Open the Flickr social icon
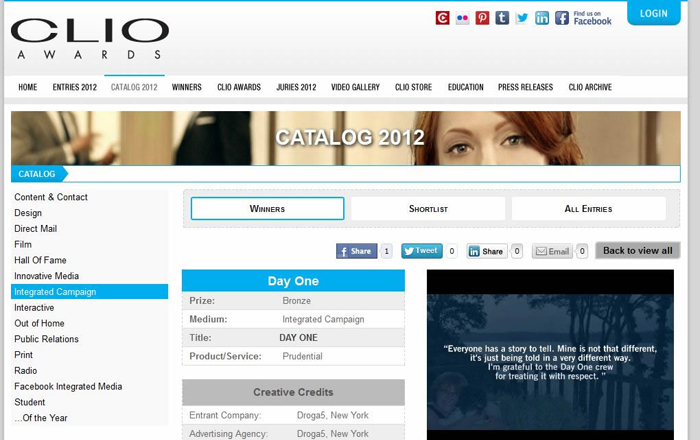Image resolution: width=700 pixels, height=440 pixels. (x=462, y=18)
